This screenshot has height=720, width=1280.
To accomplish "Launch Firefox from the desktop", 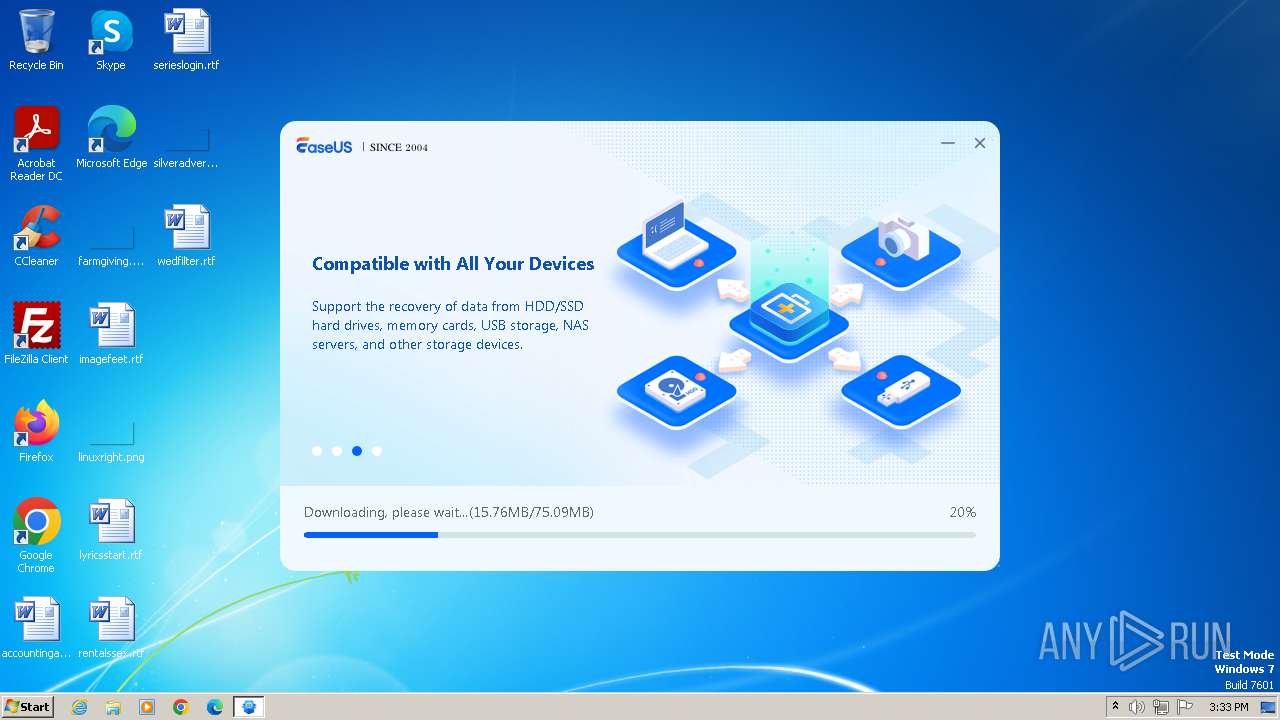I will click(36, 432).
